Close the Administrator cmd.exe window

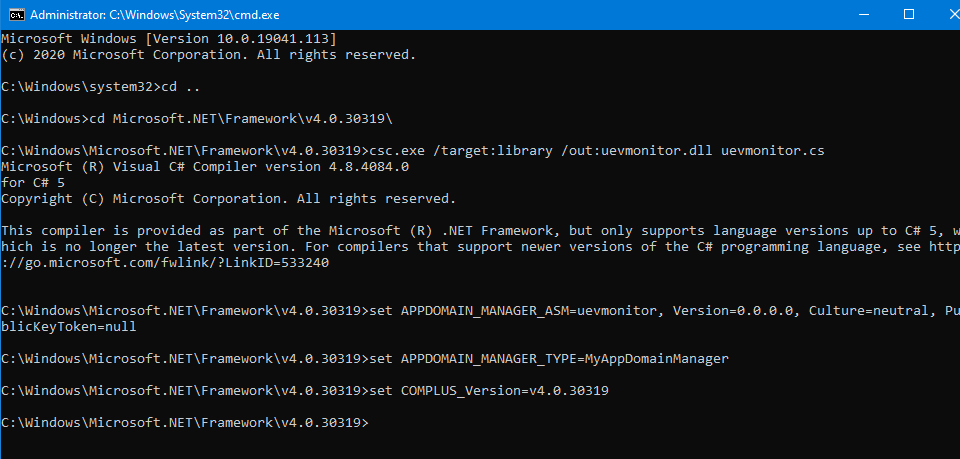941,14
